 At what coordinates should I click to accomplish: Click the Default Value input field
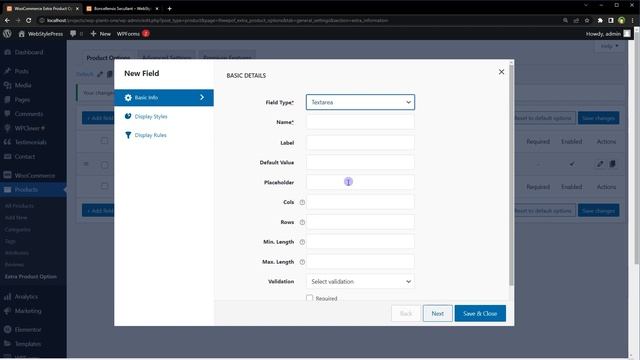click(360, 162)
